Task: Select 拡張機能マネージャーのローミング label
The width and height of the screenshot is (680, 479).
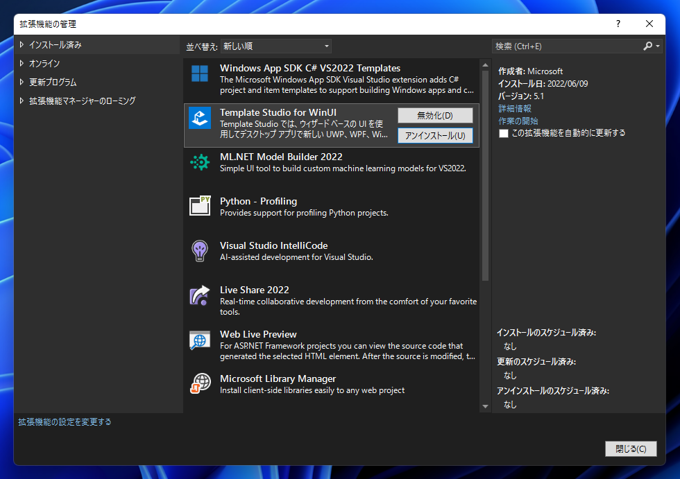Action: (x=82, y=101)
